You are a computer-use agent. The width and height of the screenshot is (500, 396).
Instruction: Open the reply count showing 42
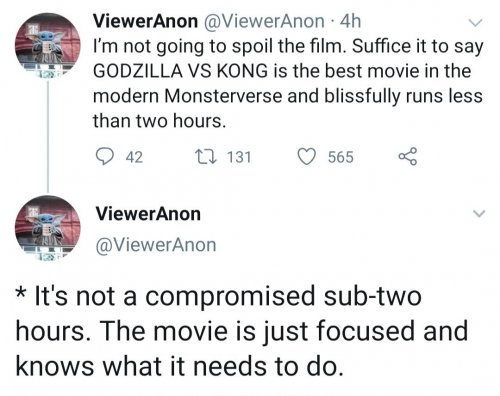tap(134, 157)
